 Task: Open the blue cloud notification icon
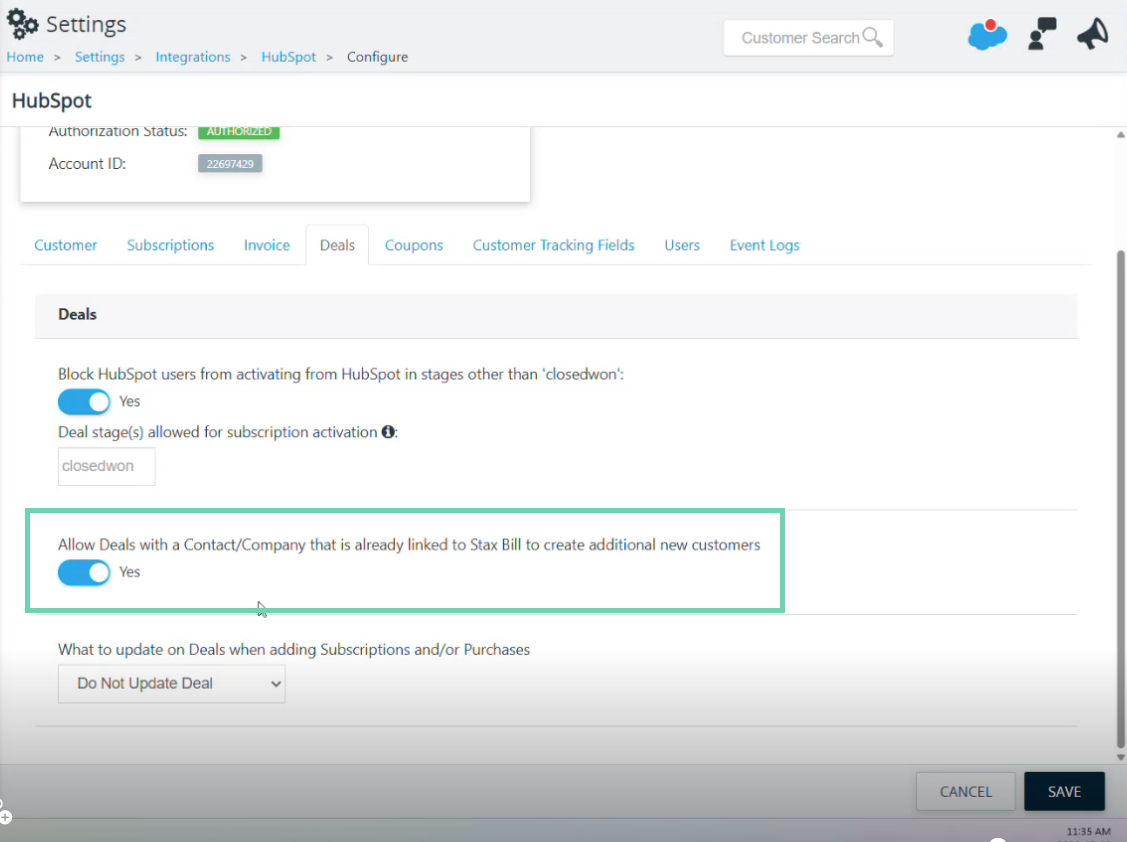987,35
